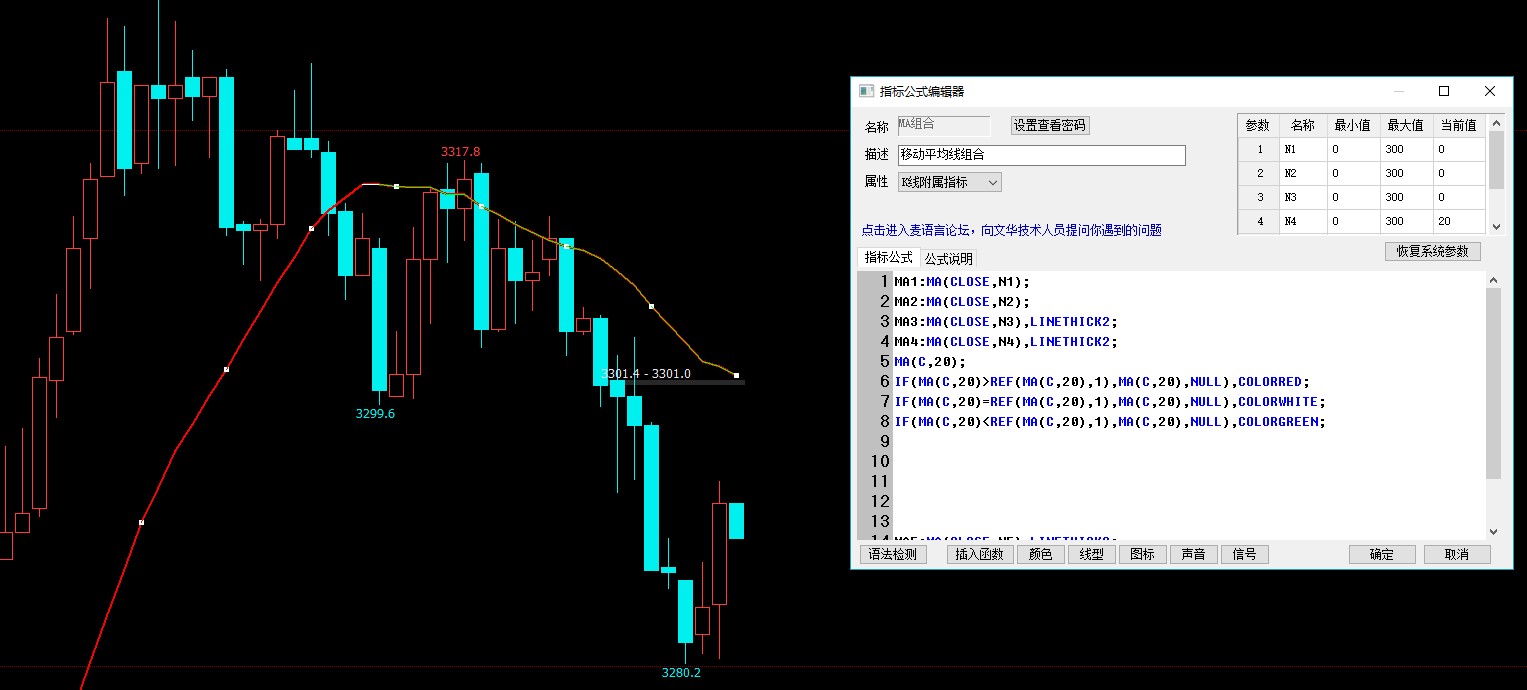Select N4 current value cell showing 20

[1458, 221]
